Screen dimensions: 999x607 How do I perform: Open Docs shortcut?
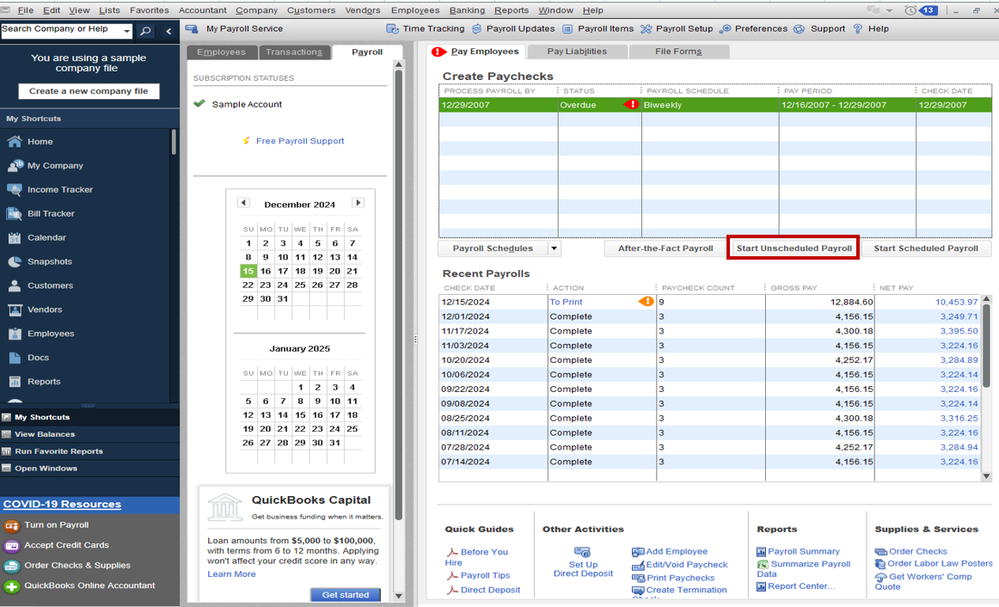38,357
